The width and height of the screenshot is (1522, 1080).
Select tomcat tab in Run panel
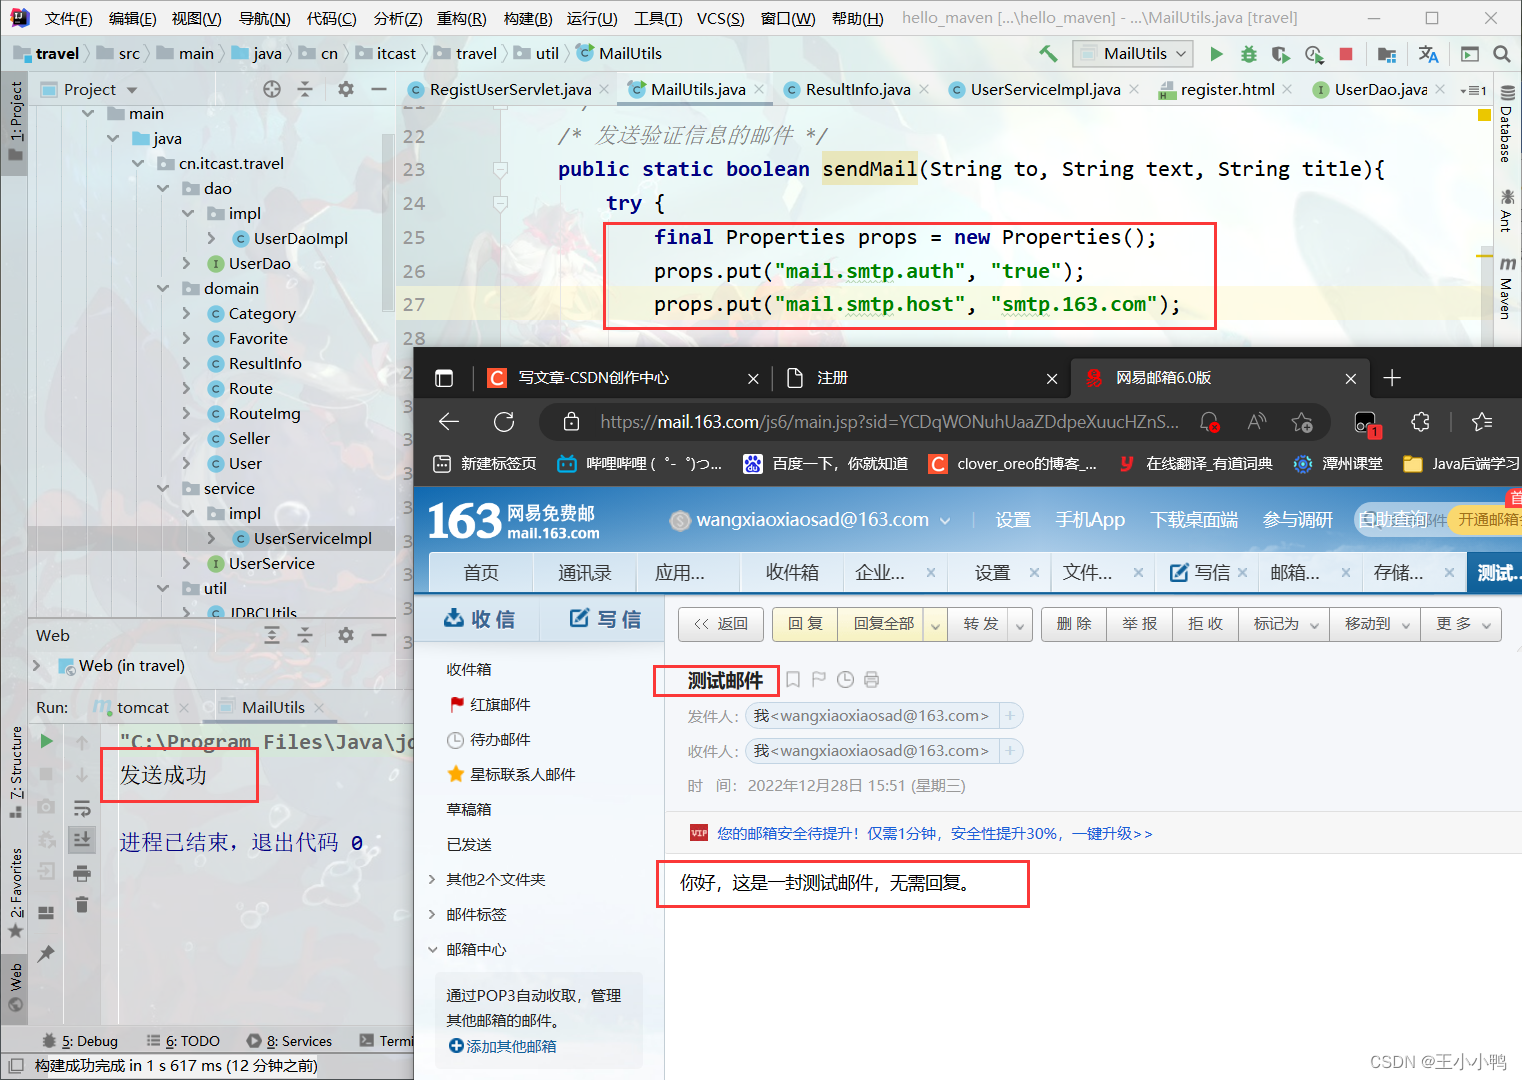pos(142,707)
